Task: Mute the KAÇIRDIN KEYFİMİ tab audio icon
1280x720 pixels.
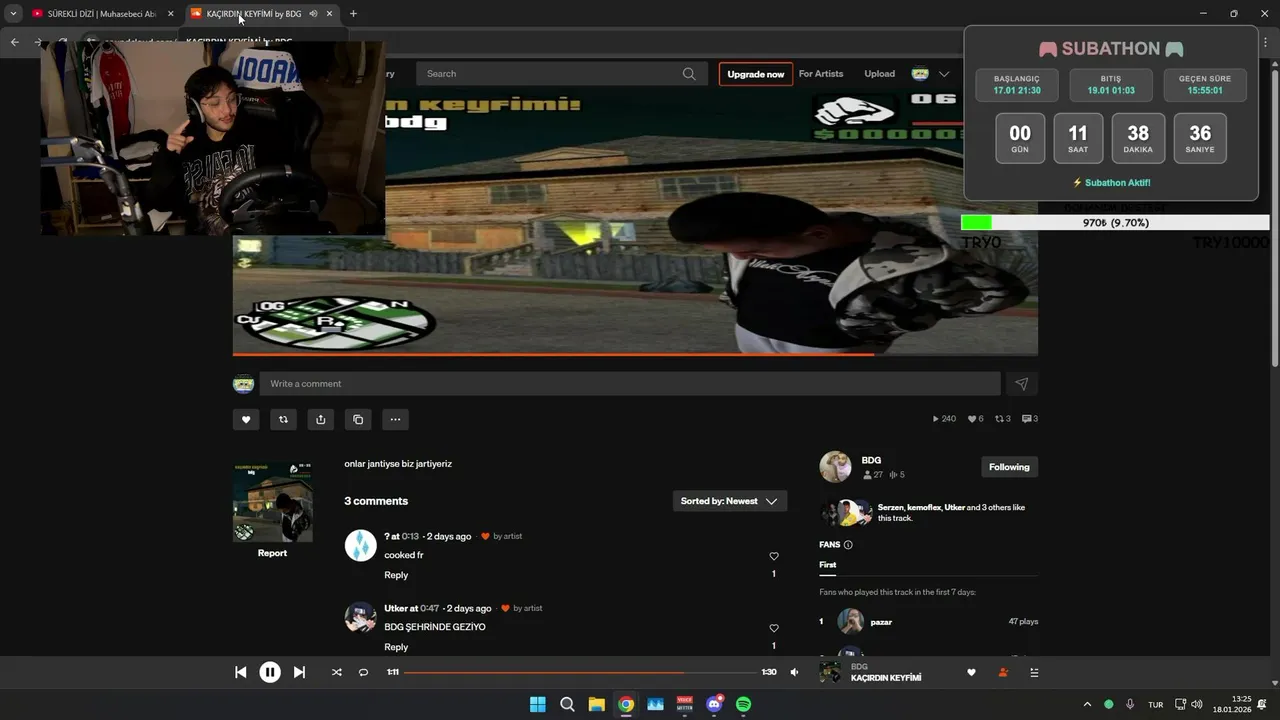Action: point(313,14)
